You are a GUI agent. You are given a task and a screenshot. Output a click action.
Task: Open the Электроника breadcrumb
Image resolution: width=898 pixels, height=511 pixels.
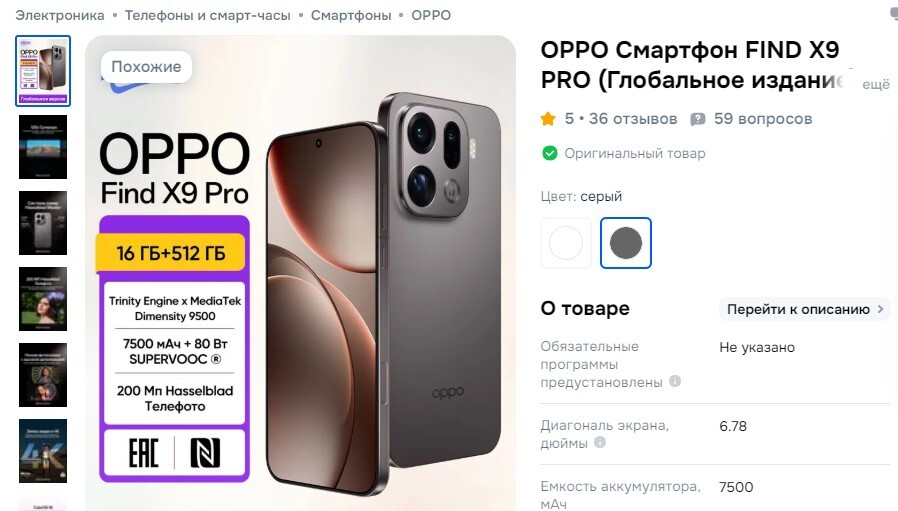(60, 15)
